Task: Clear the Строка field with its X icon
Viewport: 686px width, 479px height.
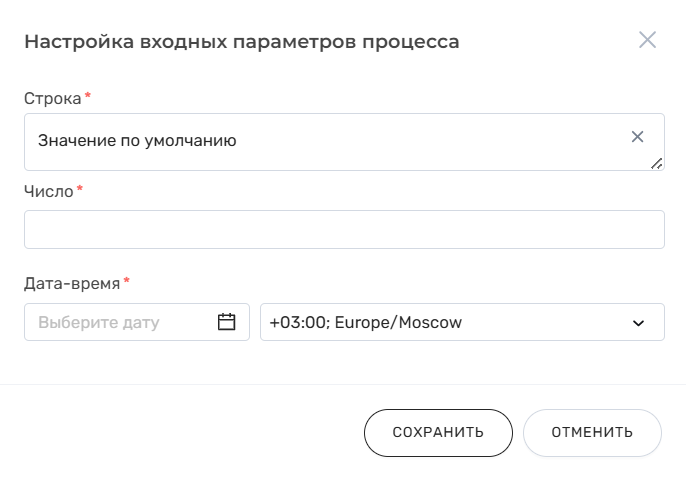Action: (637, 137)
